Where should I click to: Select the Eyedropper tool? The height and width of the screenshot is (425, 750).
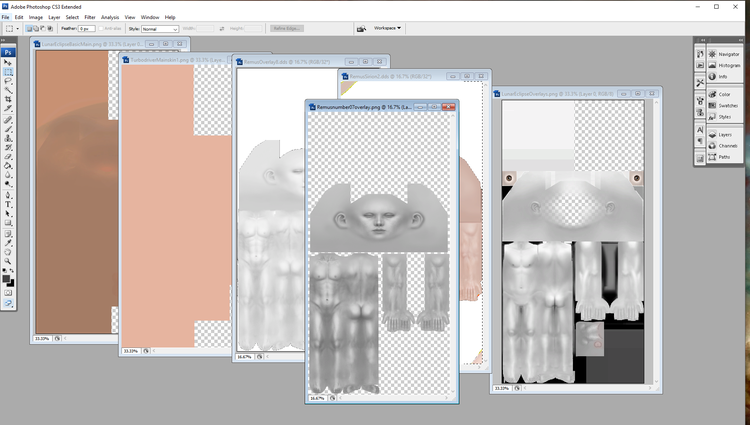pyautogui.click(x=8, y=243)
